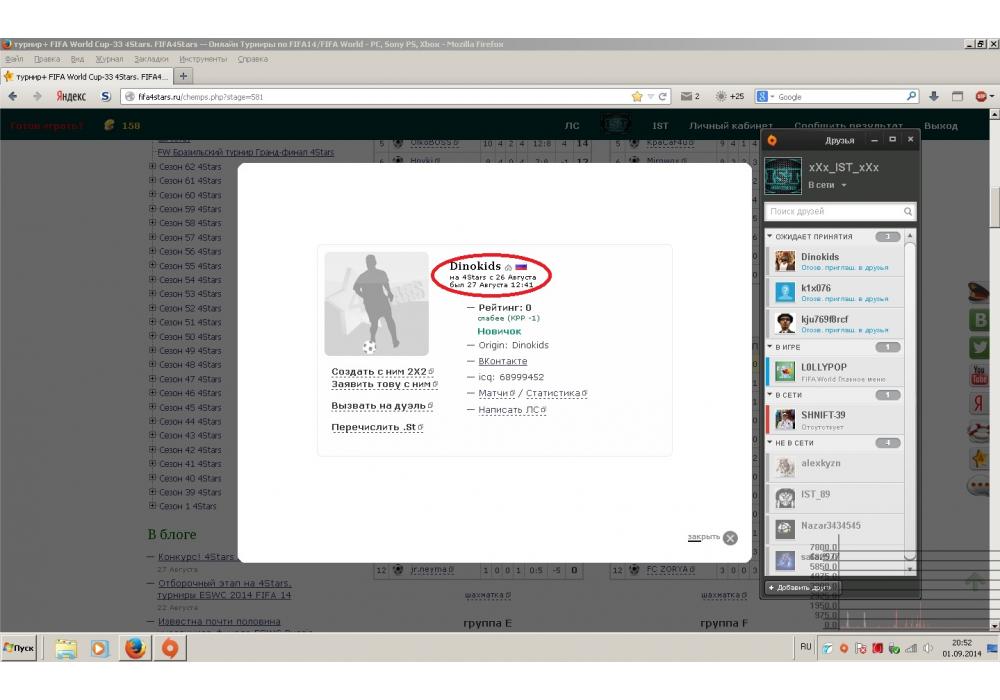Collapse the НЕ В СЕТИ friends group
The height and width of the screenshot is (700, 1000).
pyautogui.click(x=770, y=442)
